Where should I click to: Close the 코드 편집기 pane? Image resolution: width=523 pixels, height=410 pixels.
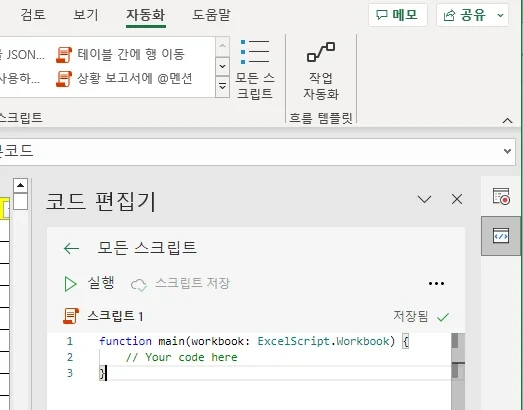pyautogui.click(x=457, y=199)
